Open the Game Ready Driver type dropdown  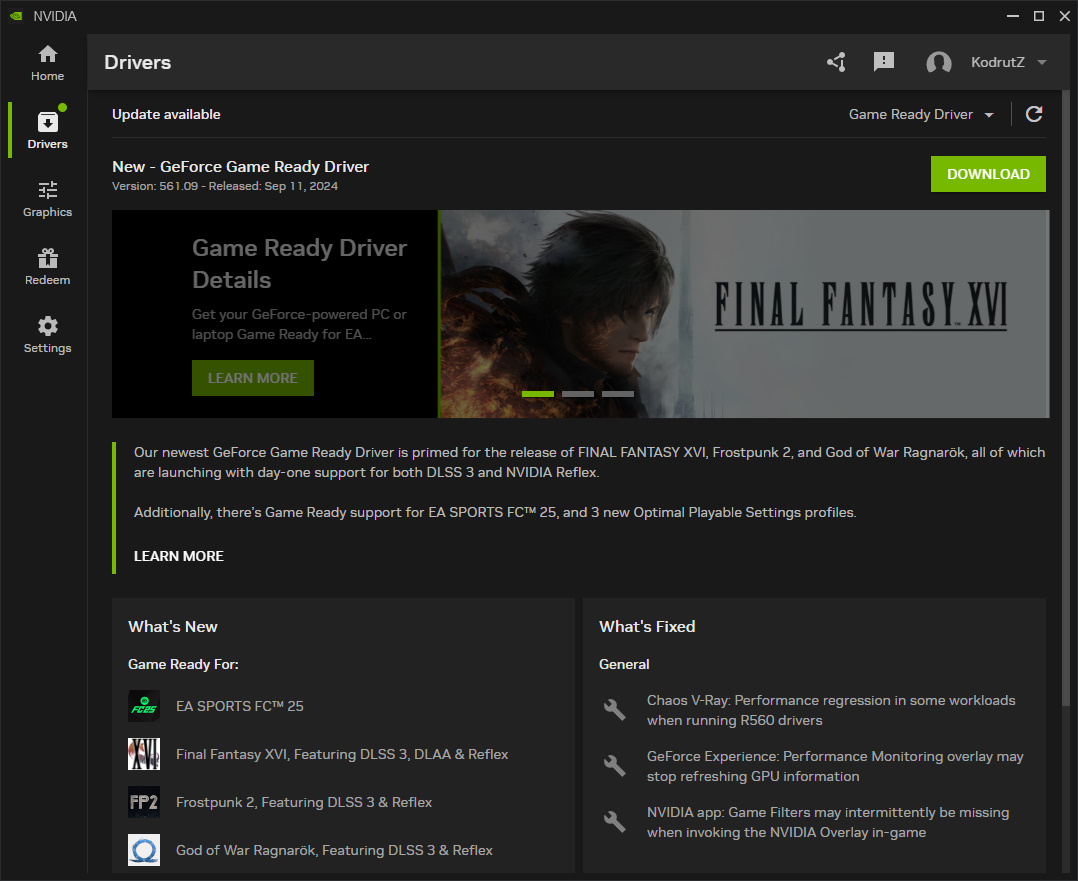(921, 114)
